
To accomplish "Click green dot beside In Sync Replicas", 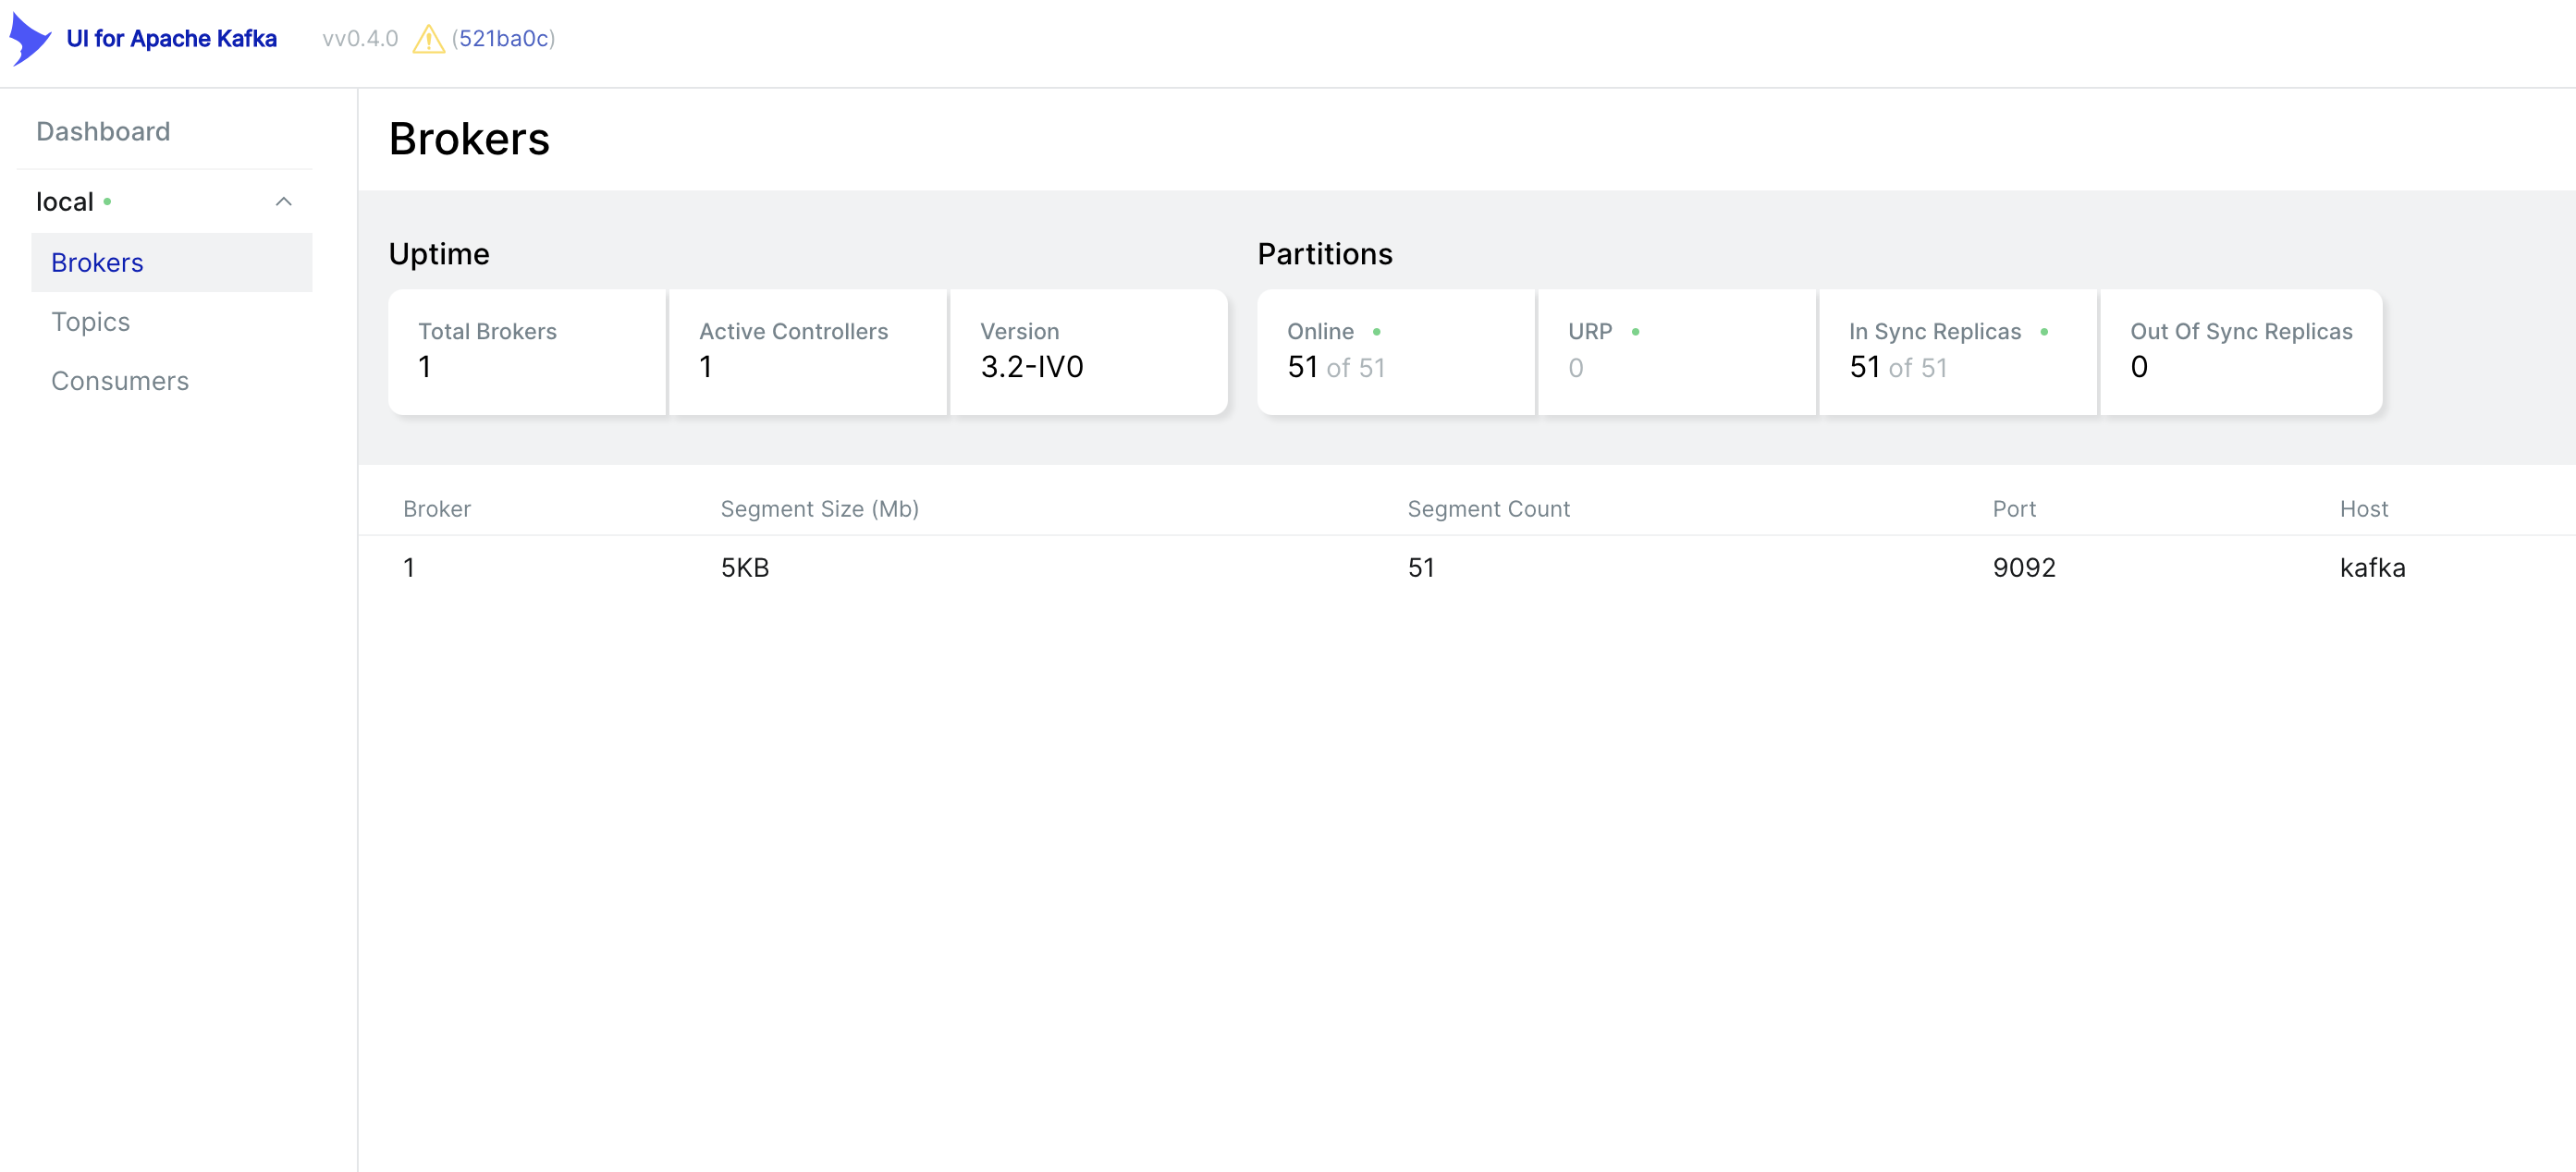I will [2044, 332].
